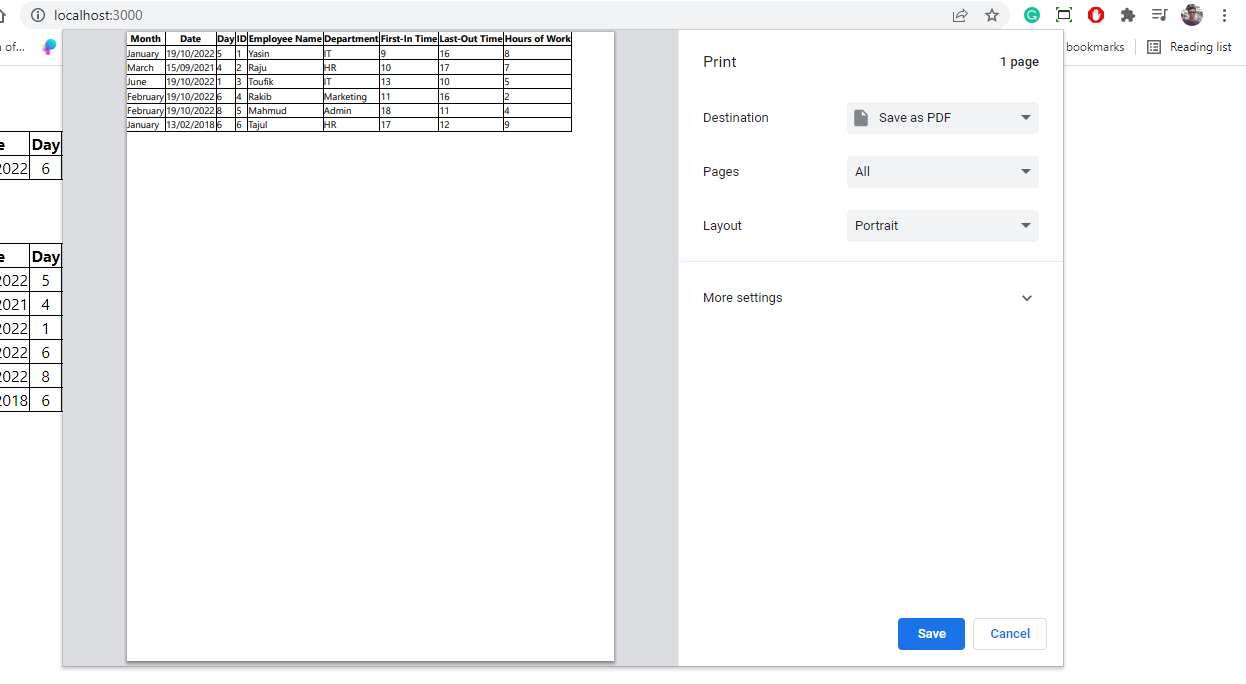Open the music queue extension icon
The height and width of the screenshot is (684, 1246).
tap(1158, 15)
